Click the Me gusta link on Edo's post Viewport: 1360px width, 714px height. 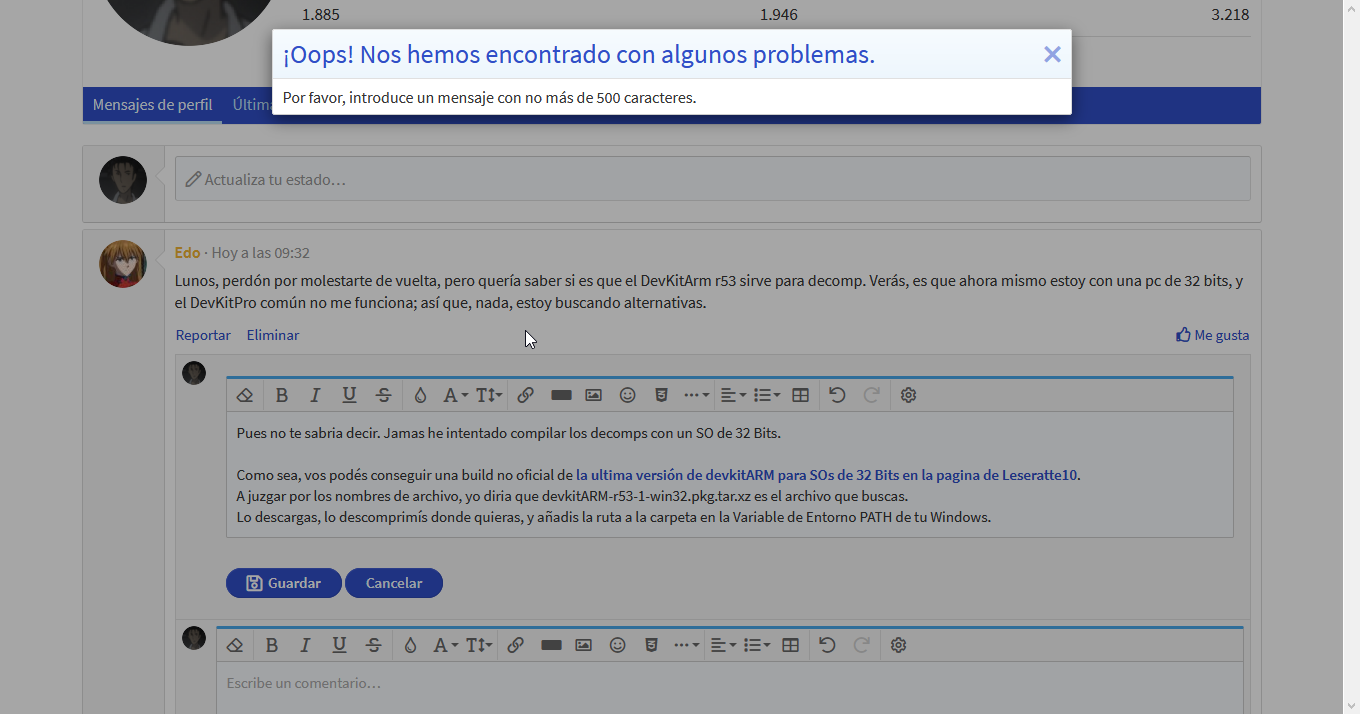pyautogui.click(x=1212, y=335)
